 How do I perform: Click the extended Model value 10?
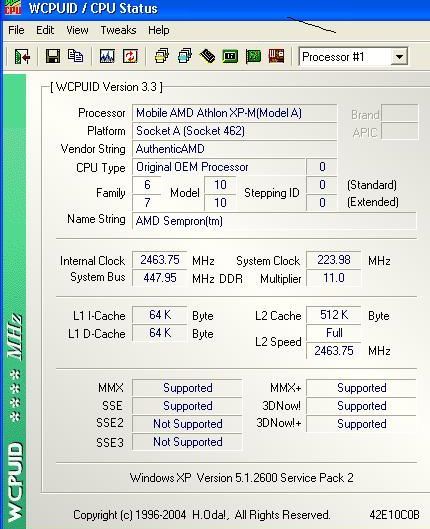click(x=220, y=203)
